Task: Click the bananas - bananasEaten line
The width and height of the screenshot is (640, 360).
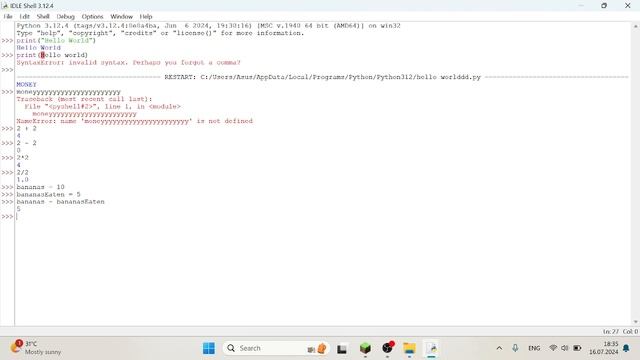Action: pos(60,202)
